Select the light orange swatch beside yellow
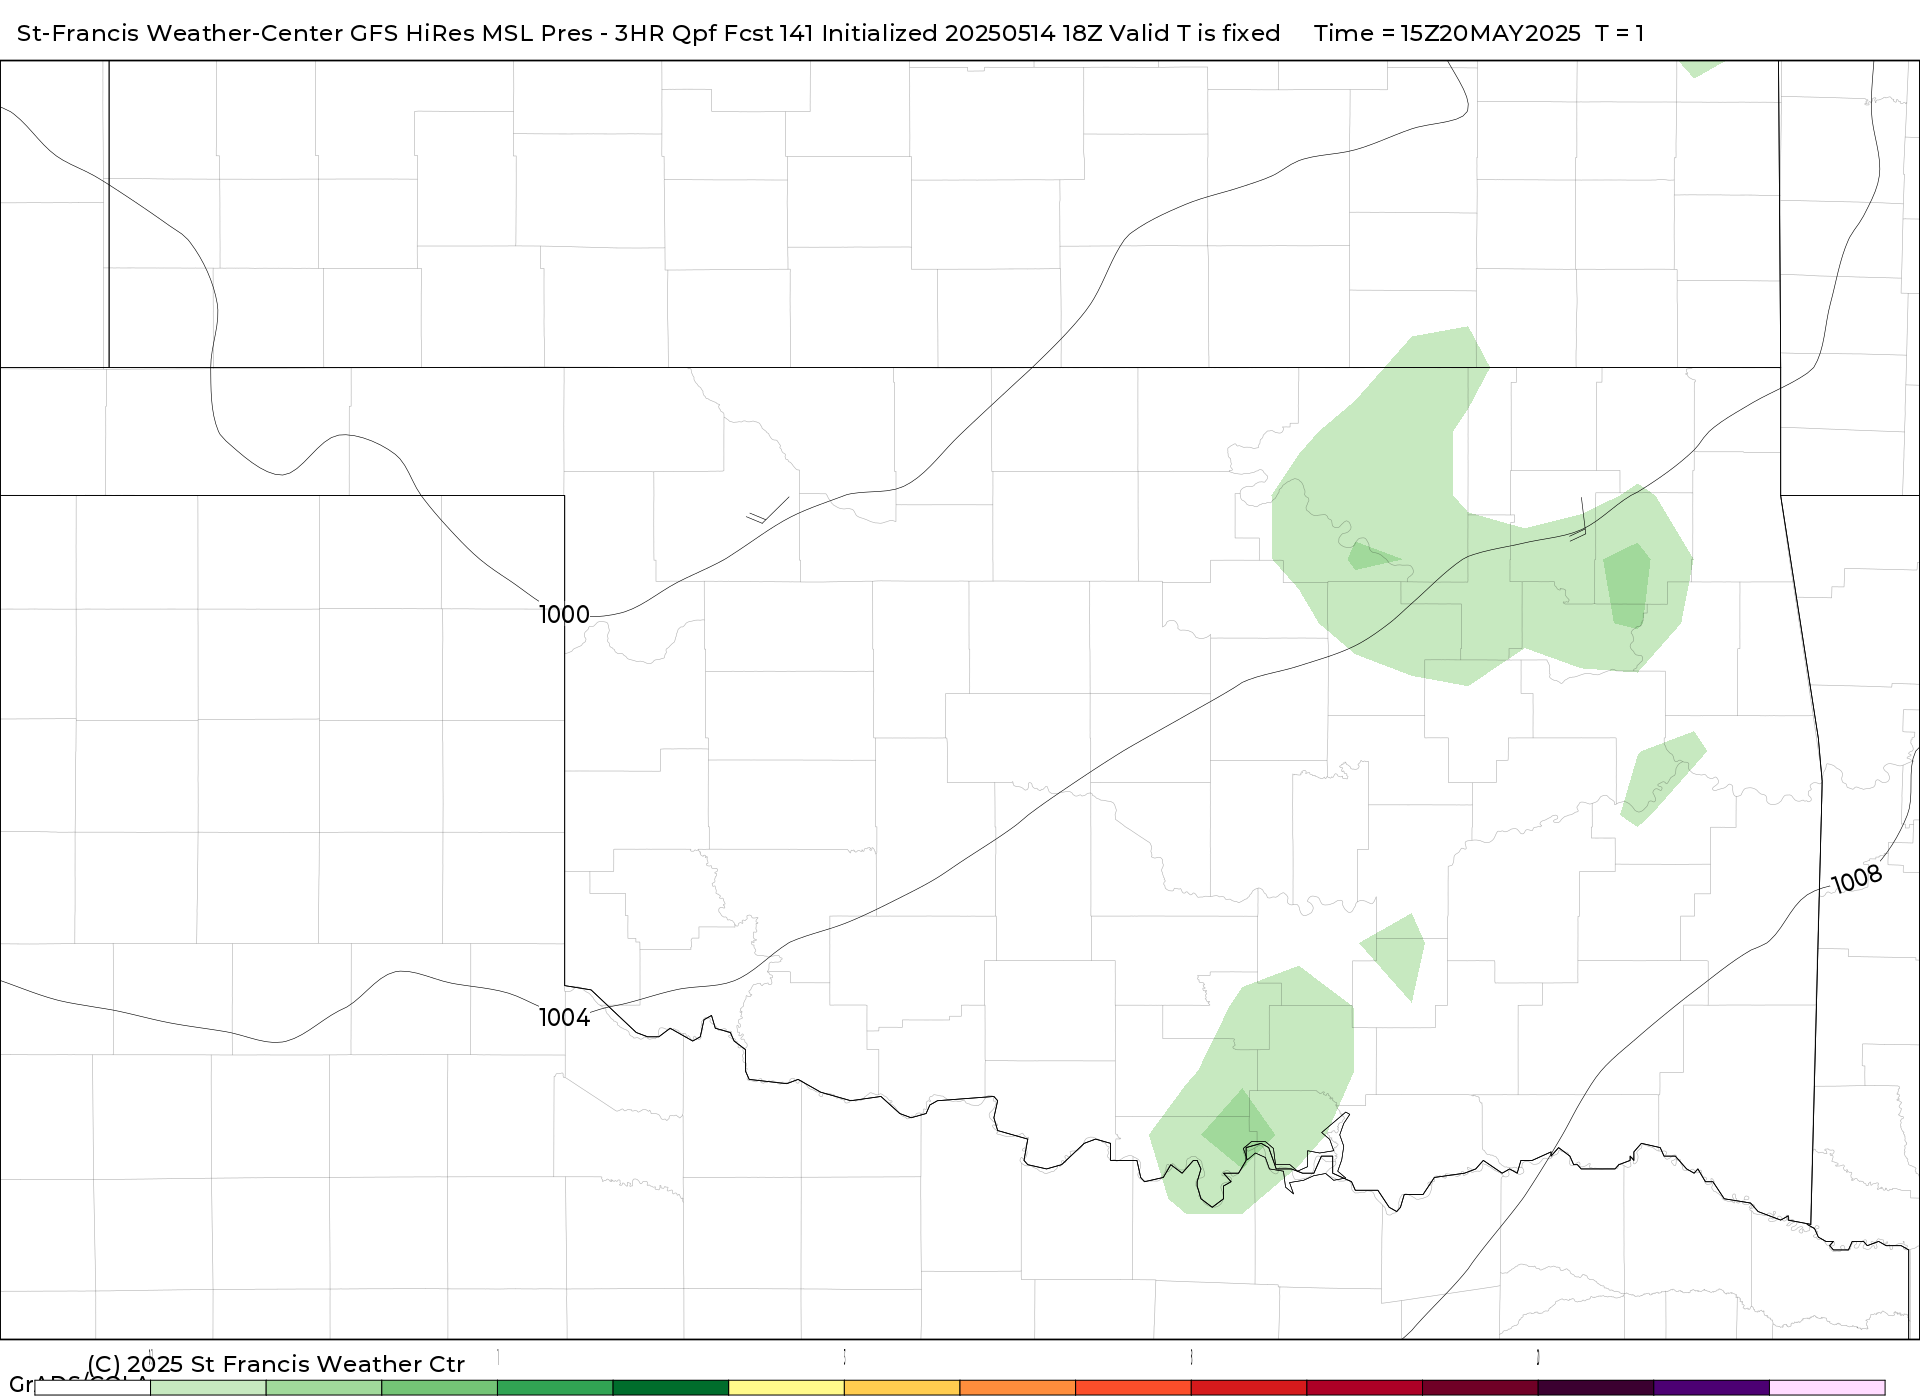The width and height of the screenshot is (1920, 1400). click(902, 1388)
